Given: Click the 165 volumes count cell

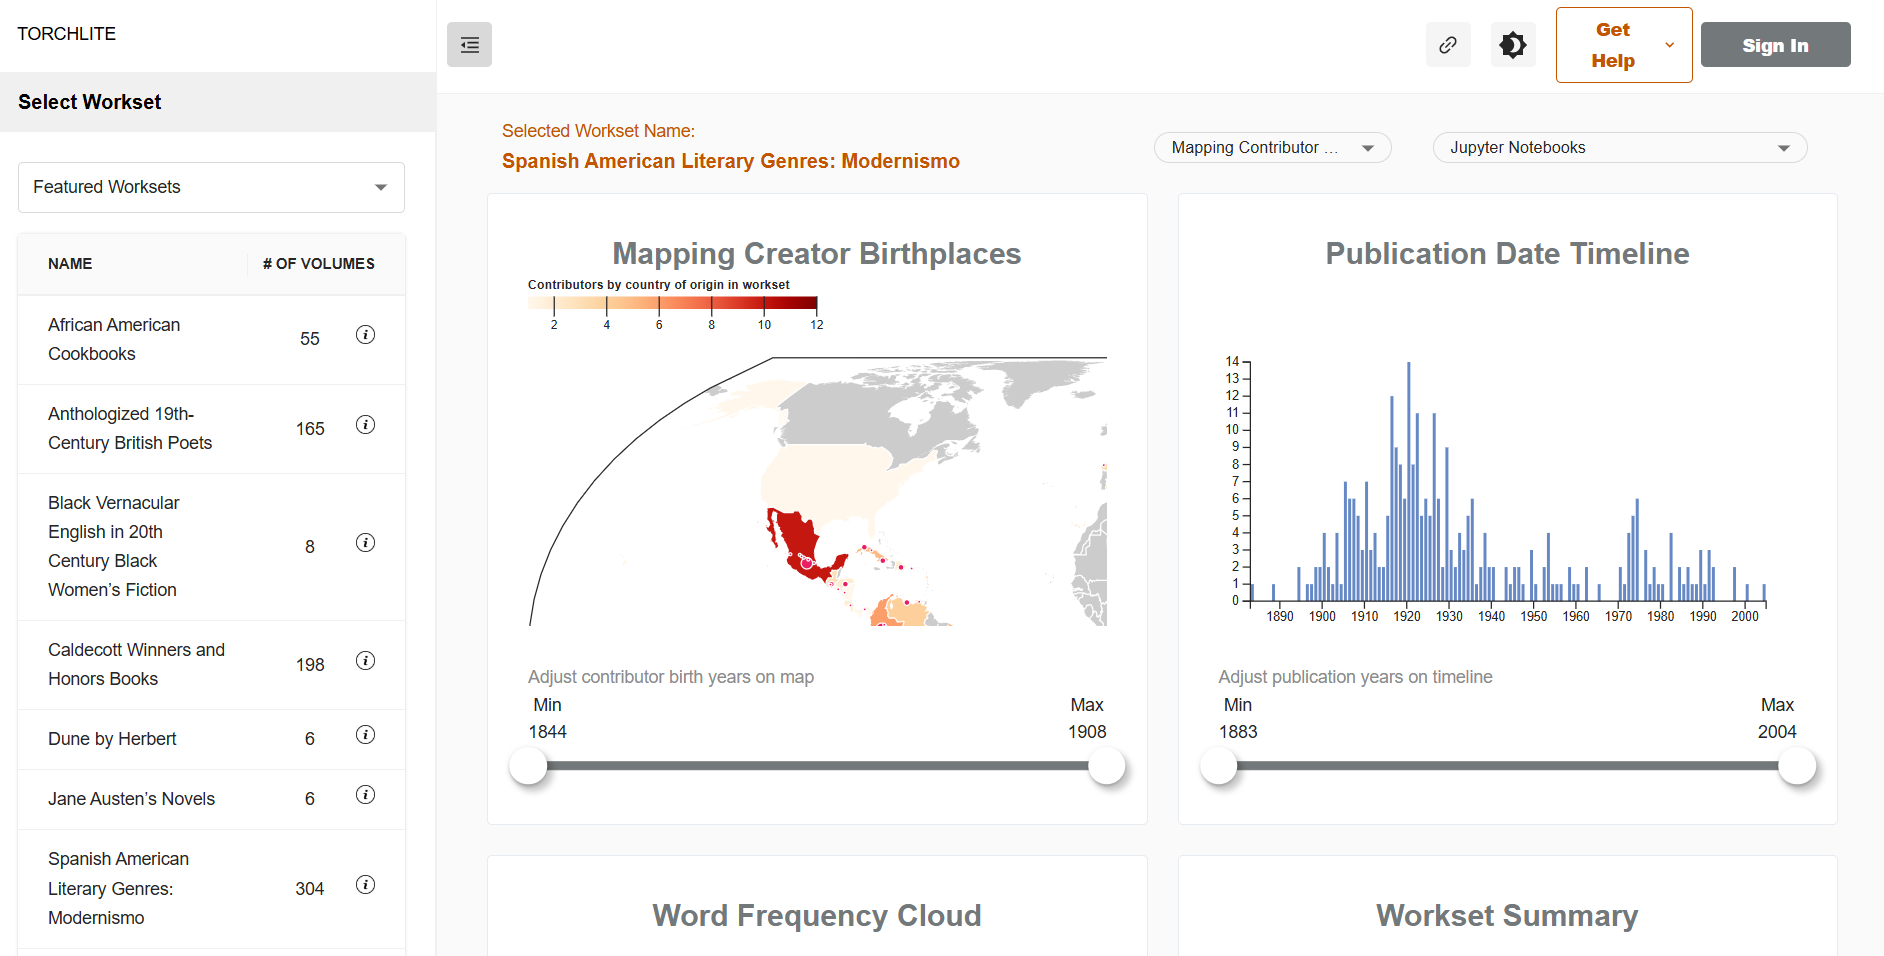Looking at the screenshot, I should 310,429.
